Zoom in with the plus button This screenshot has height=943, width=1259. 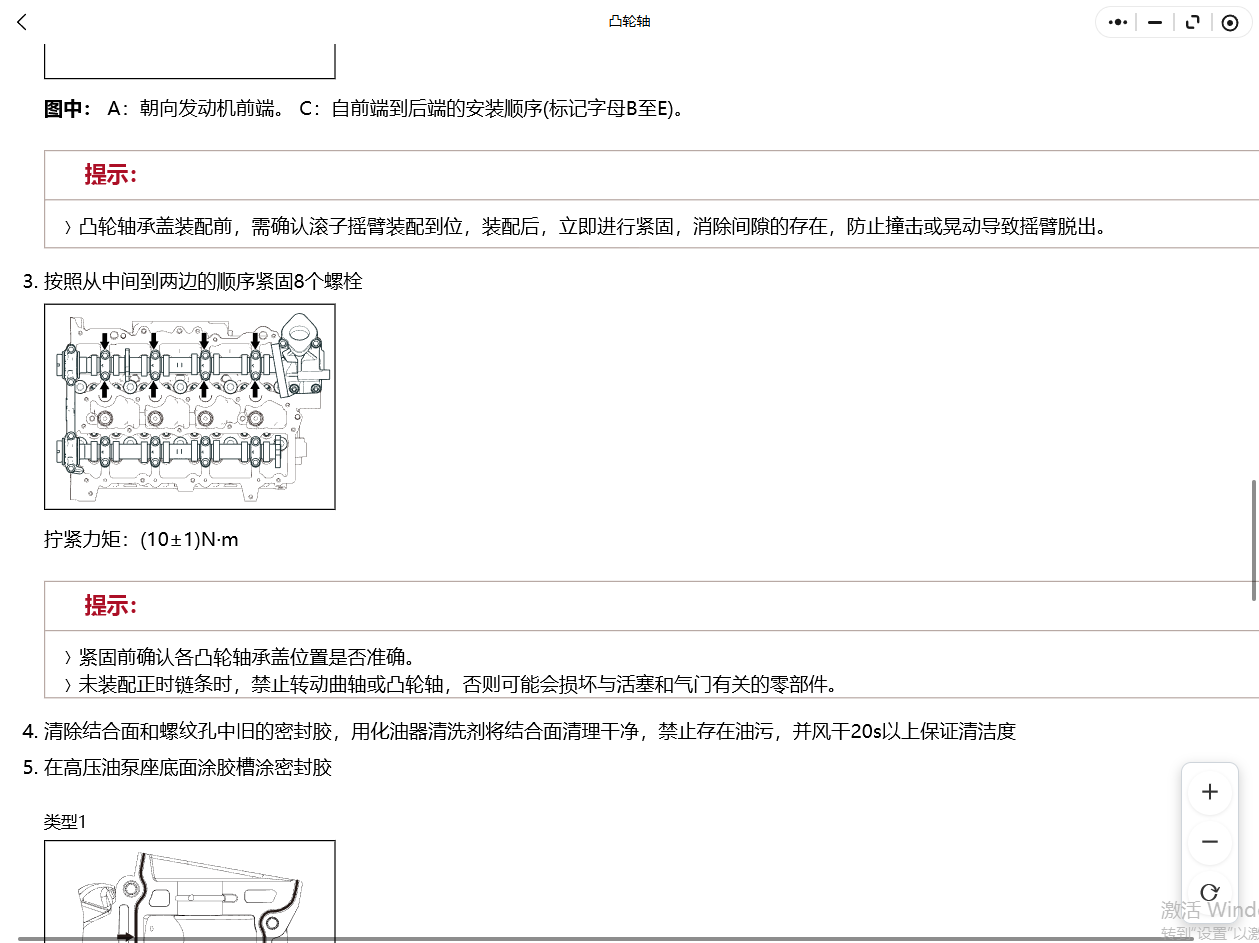click(1210, 792)
